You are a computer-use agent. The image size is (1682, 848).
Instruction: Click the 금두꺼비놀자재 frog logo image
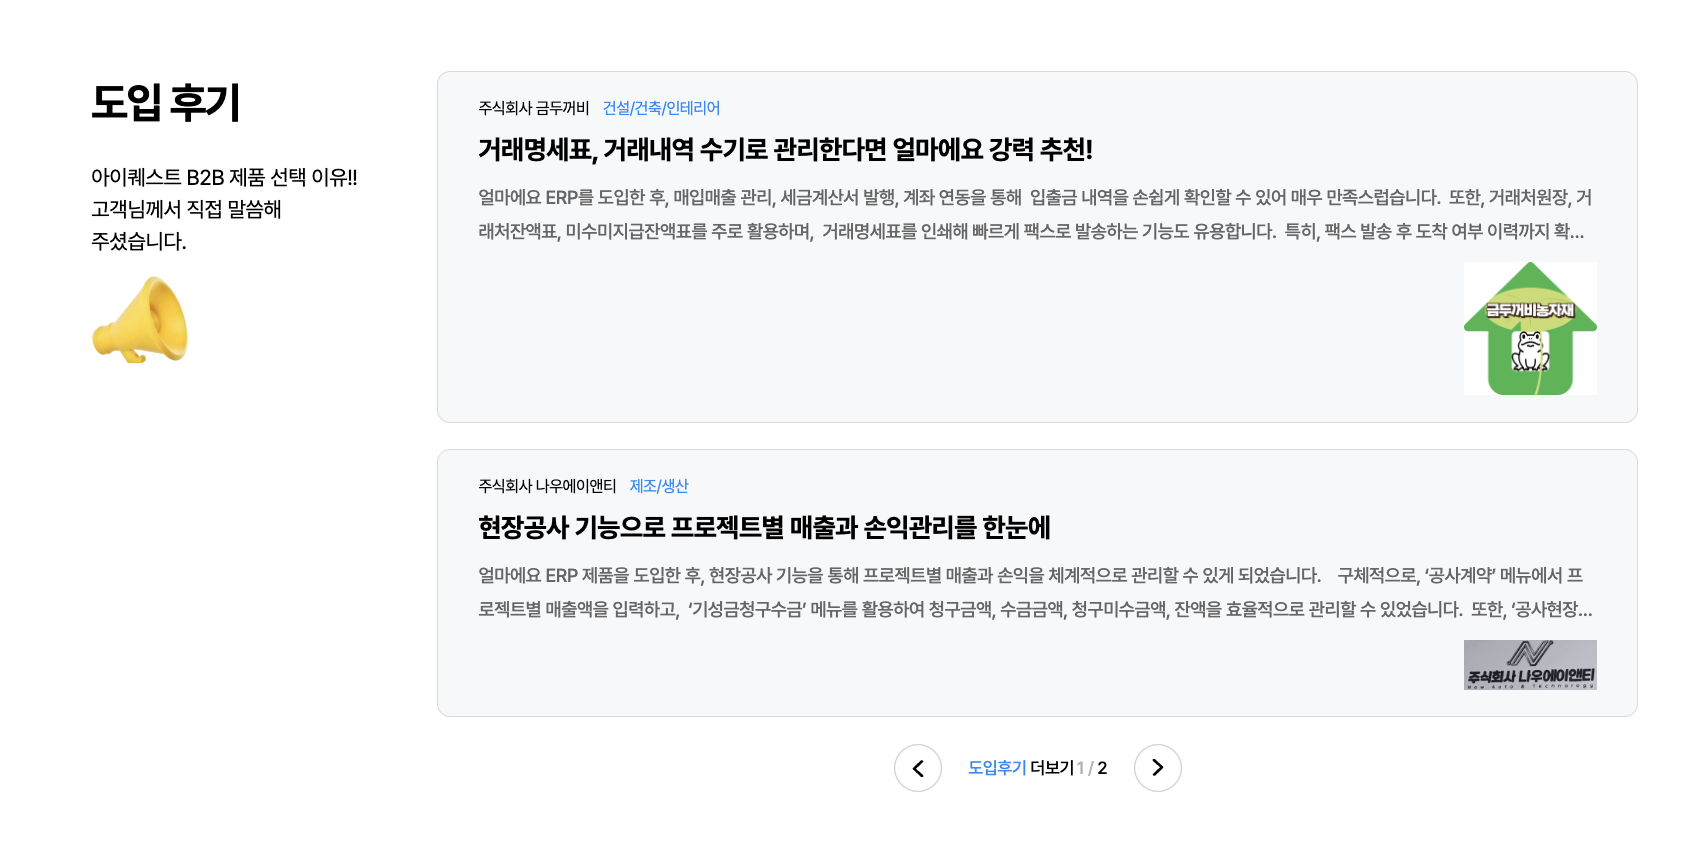pos(1530,328)
